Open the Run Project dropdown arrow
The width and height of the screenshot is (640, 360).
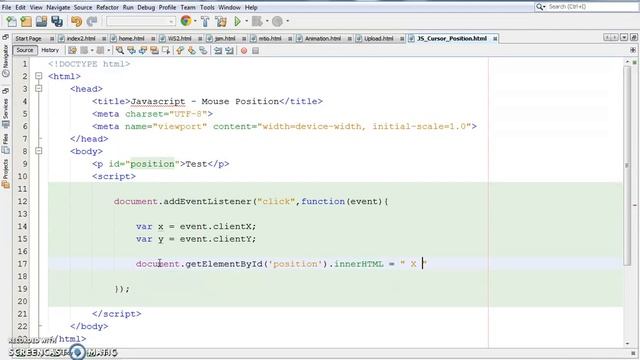[x=247, y=21]
